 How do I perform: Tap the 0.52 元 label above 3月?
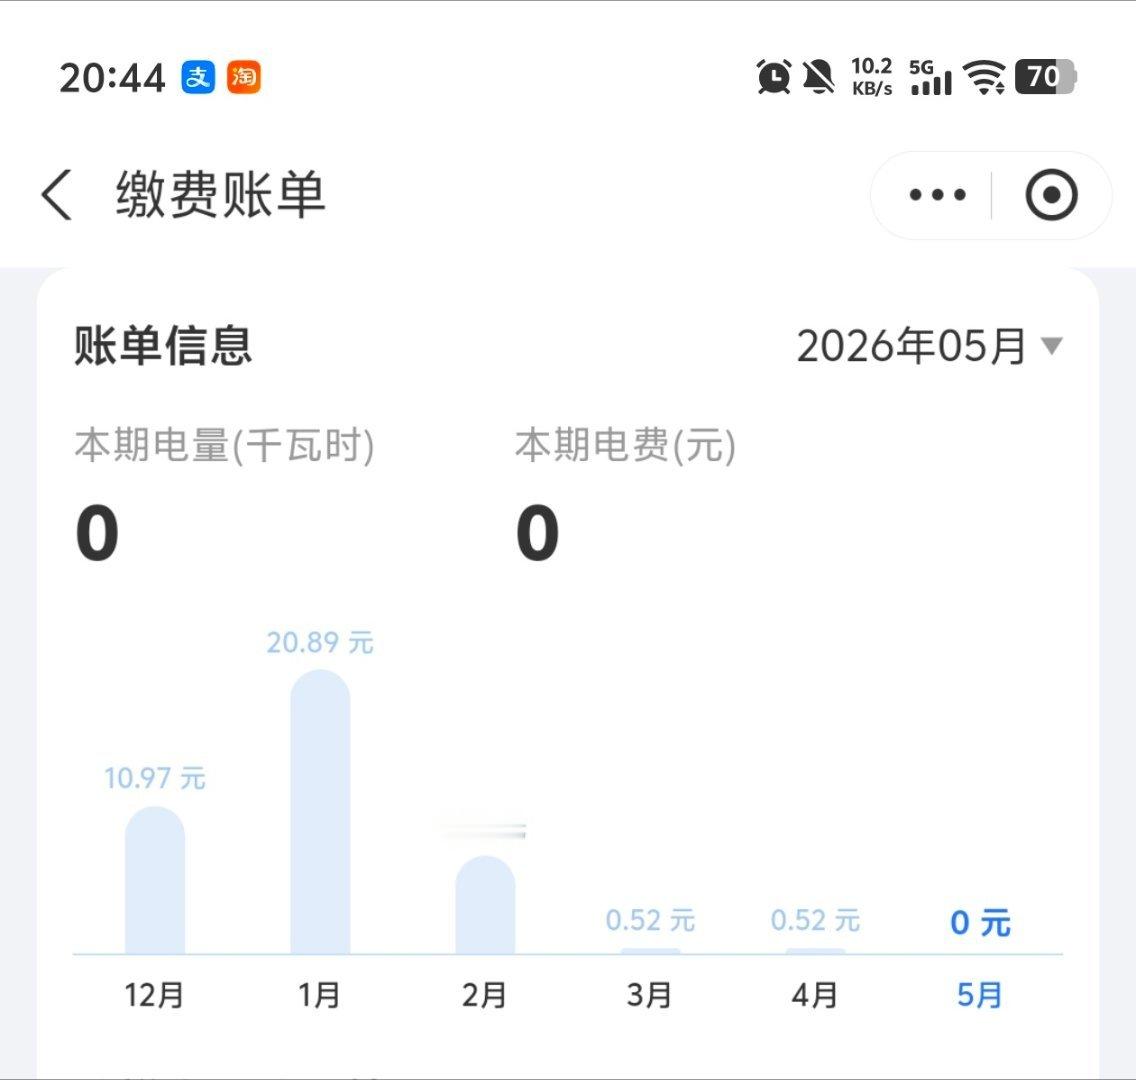pyautogui.click(x=650, y=921)
